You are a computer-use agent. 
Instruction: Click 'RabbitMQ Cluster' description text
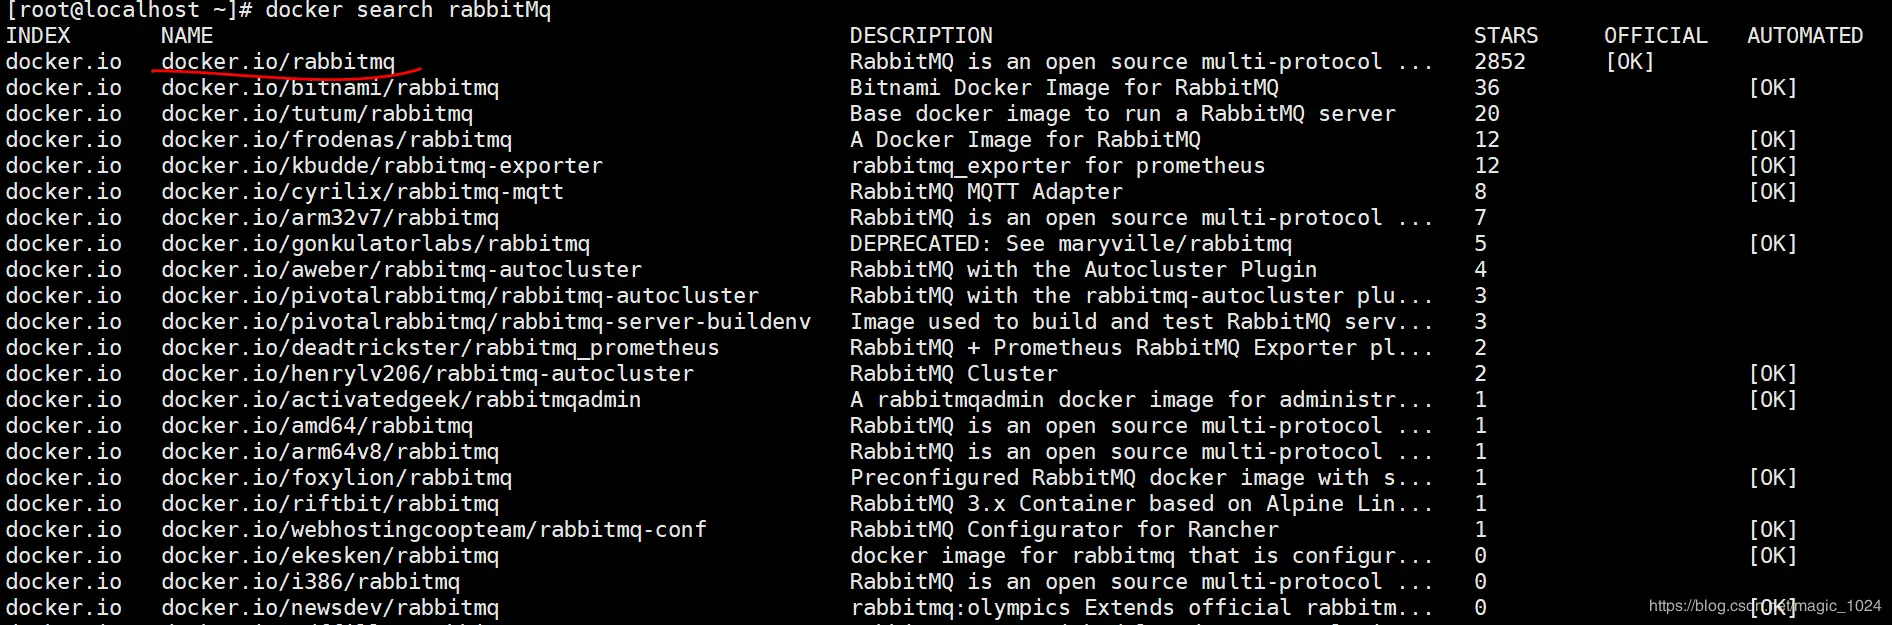(x=954, y=374)
